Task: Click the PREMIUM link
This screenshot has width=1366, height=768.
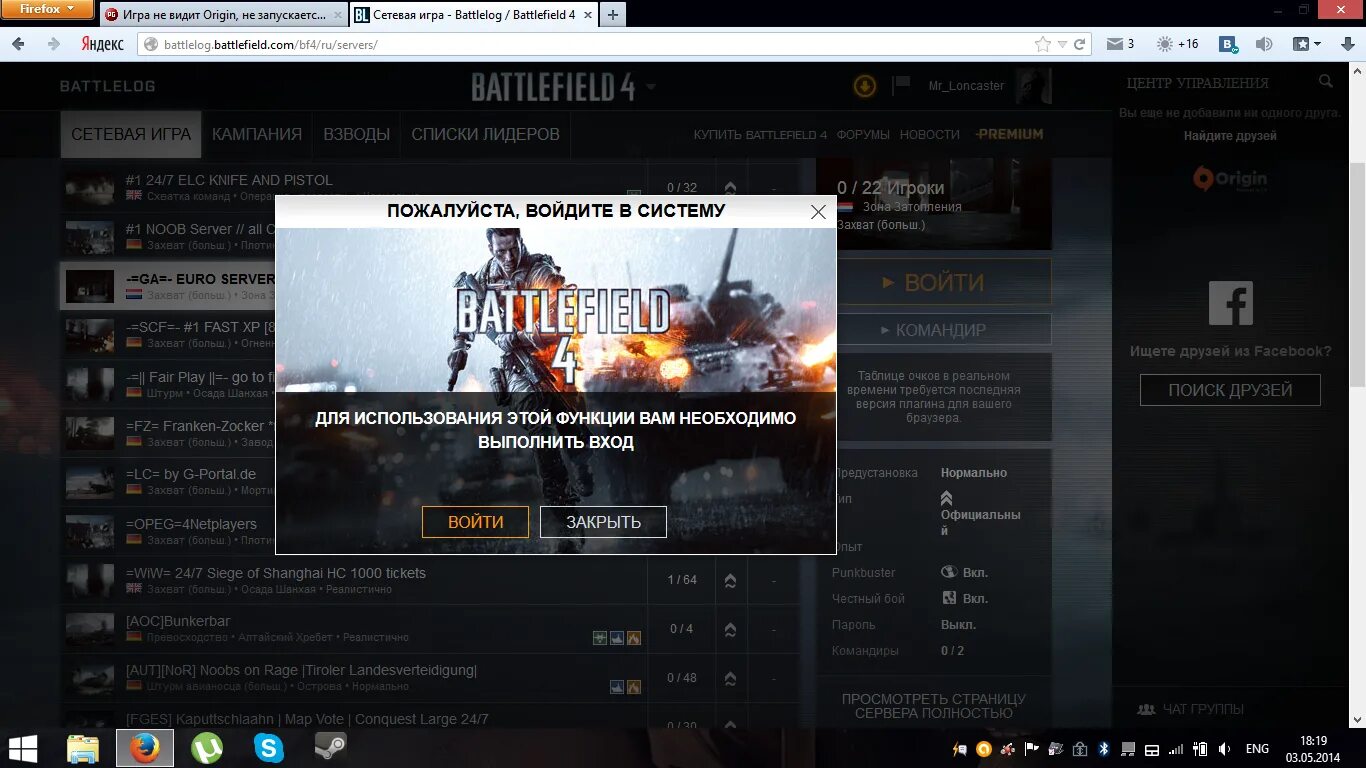Action: [x=1010, y=134]
